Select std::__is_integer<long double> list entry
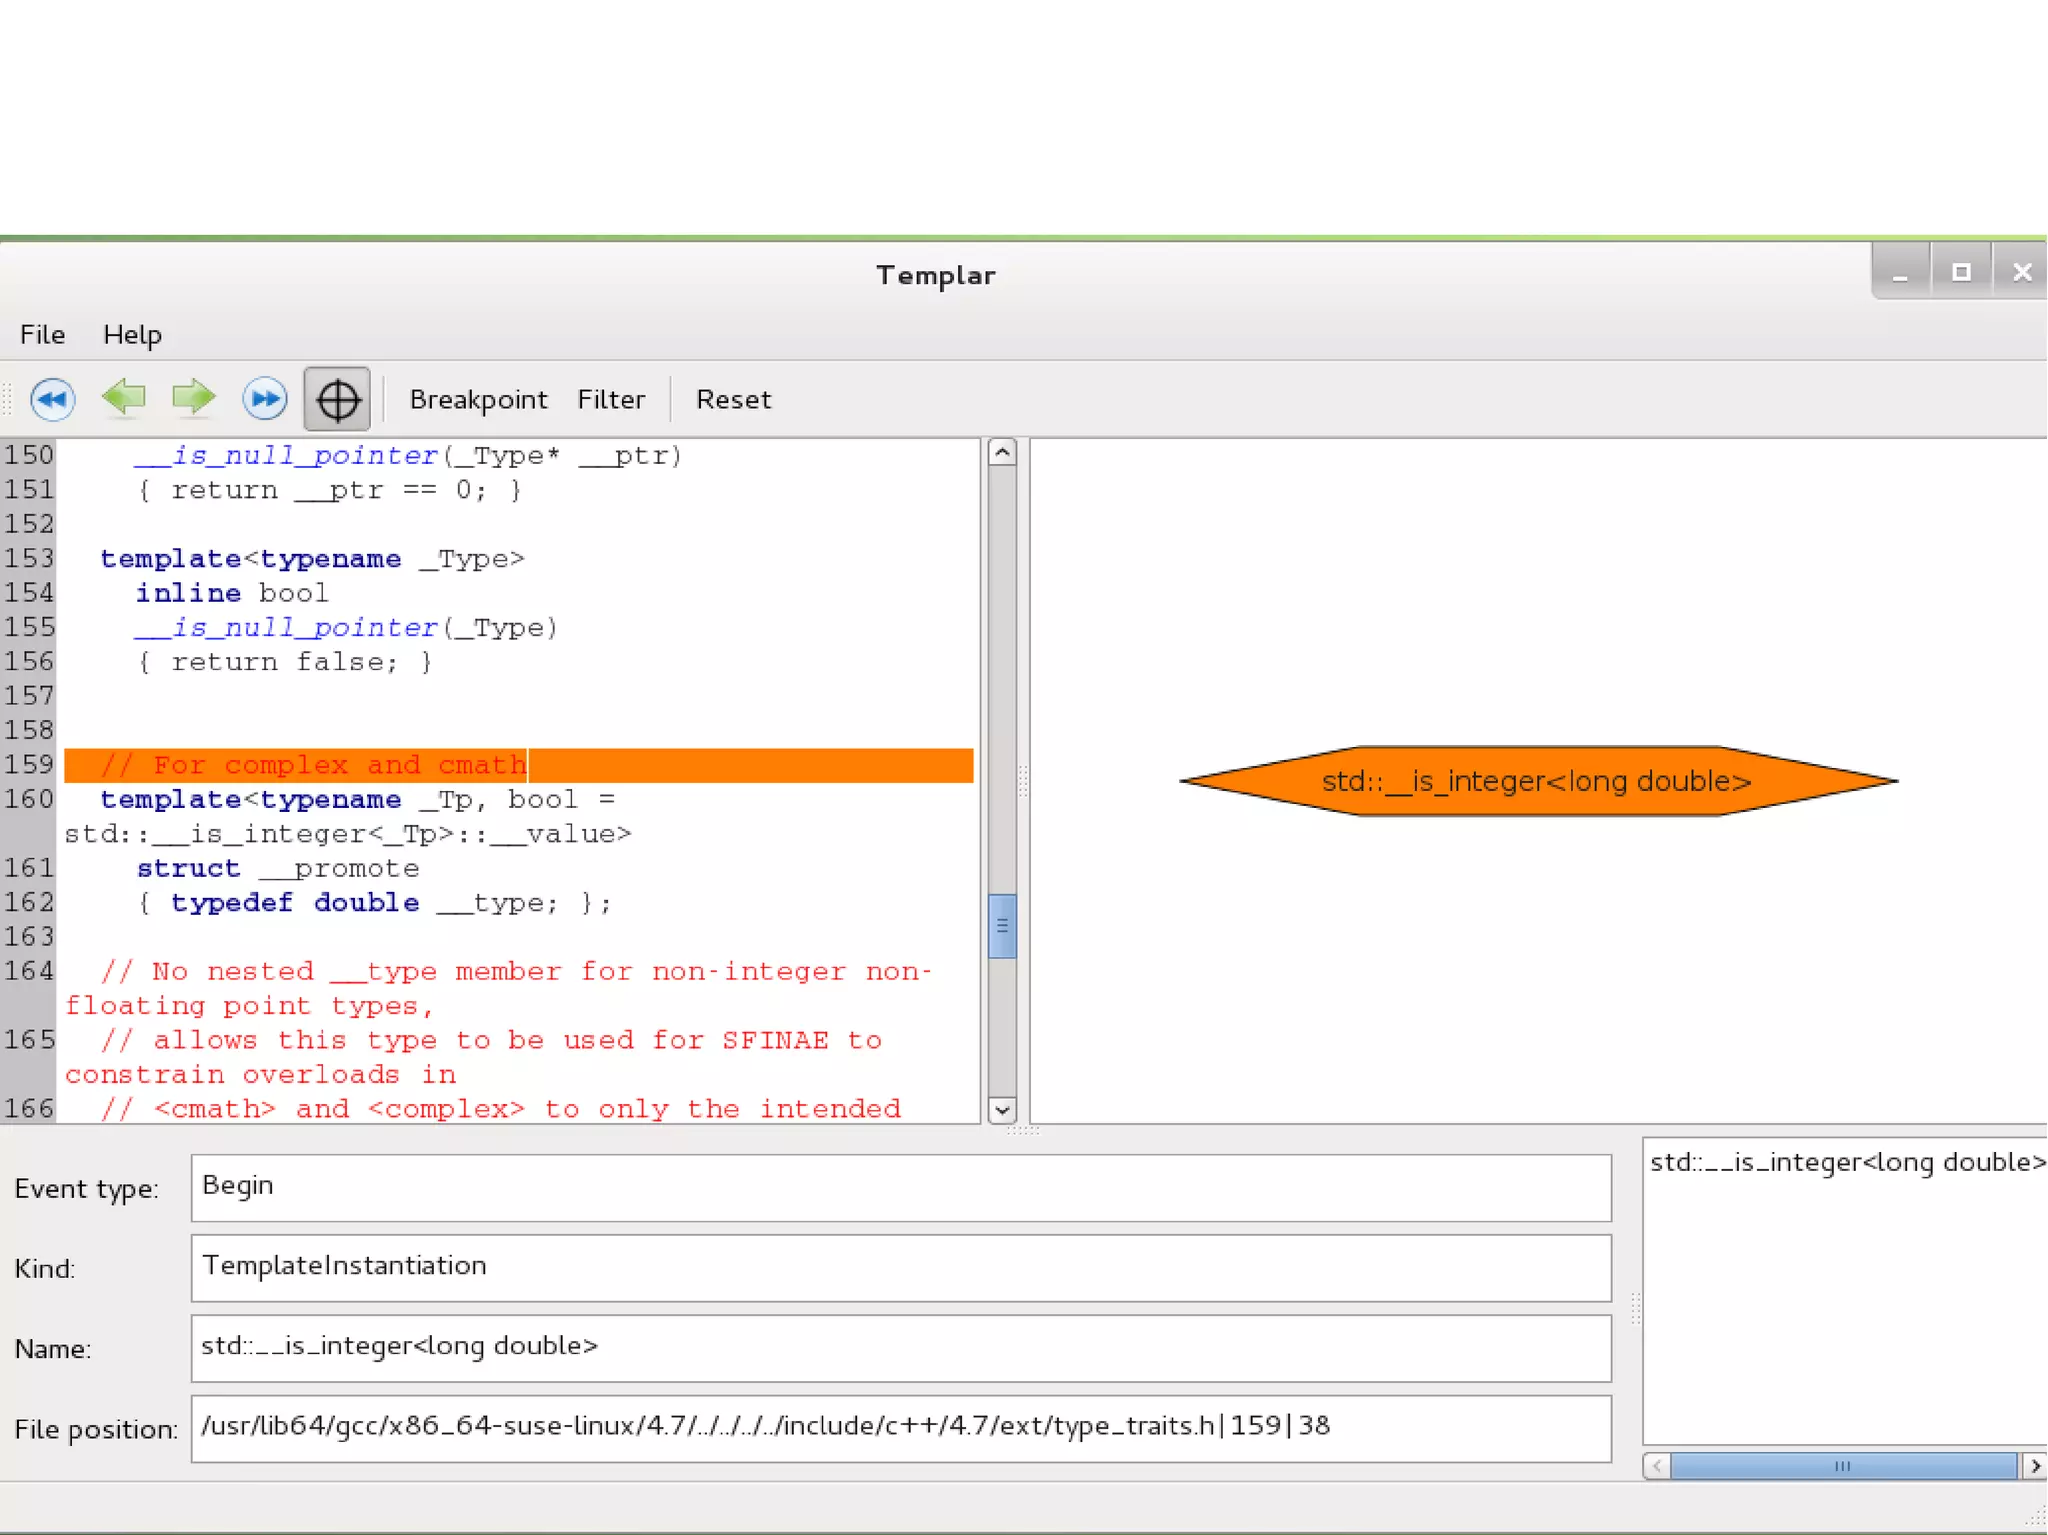Screen dimensions: 2048x1535 (x=1845, y=1162)
